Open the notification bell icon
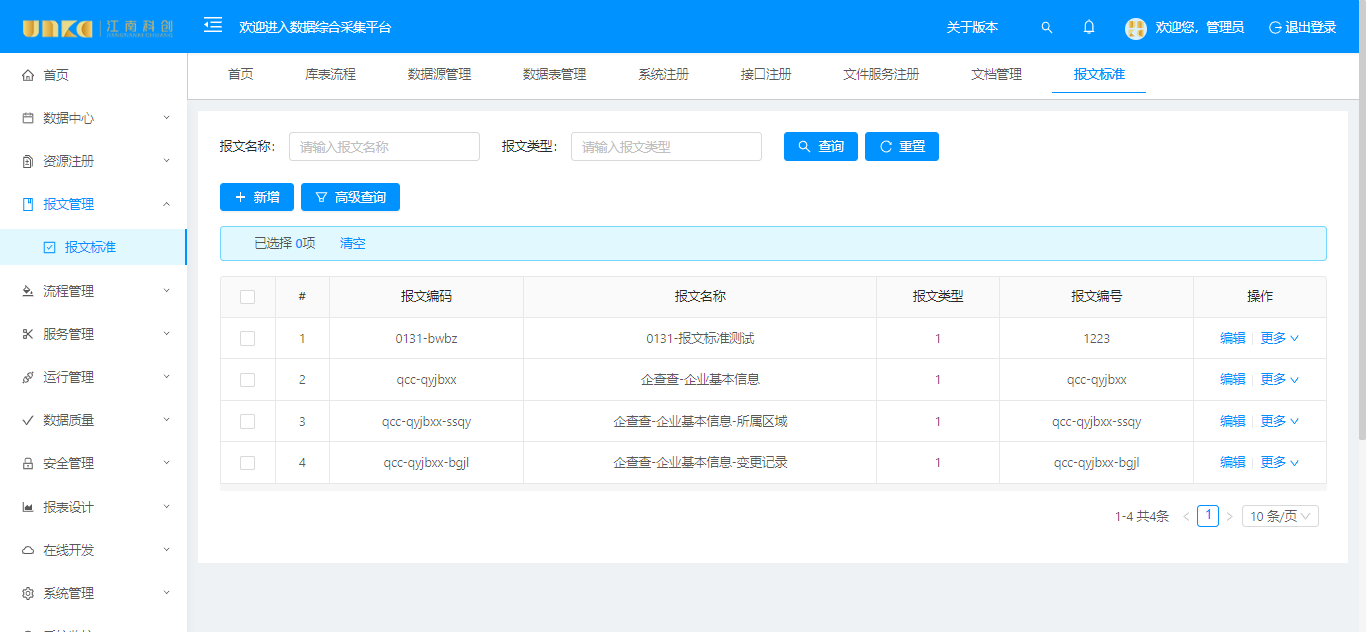 [1089, 28]
